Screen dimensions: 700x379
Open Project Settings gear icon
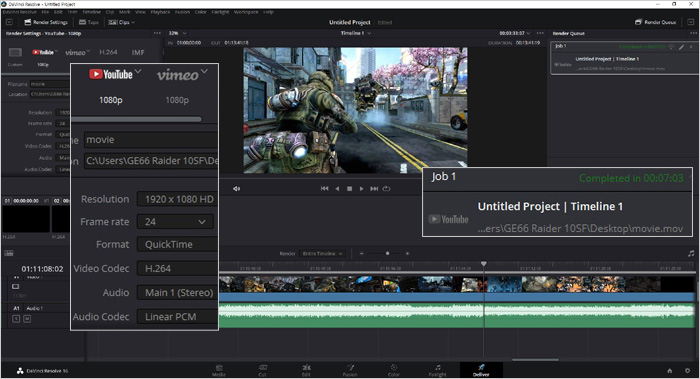[x=688, y=371]
